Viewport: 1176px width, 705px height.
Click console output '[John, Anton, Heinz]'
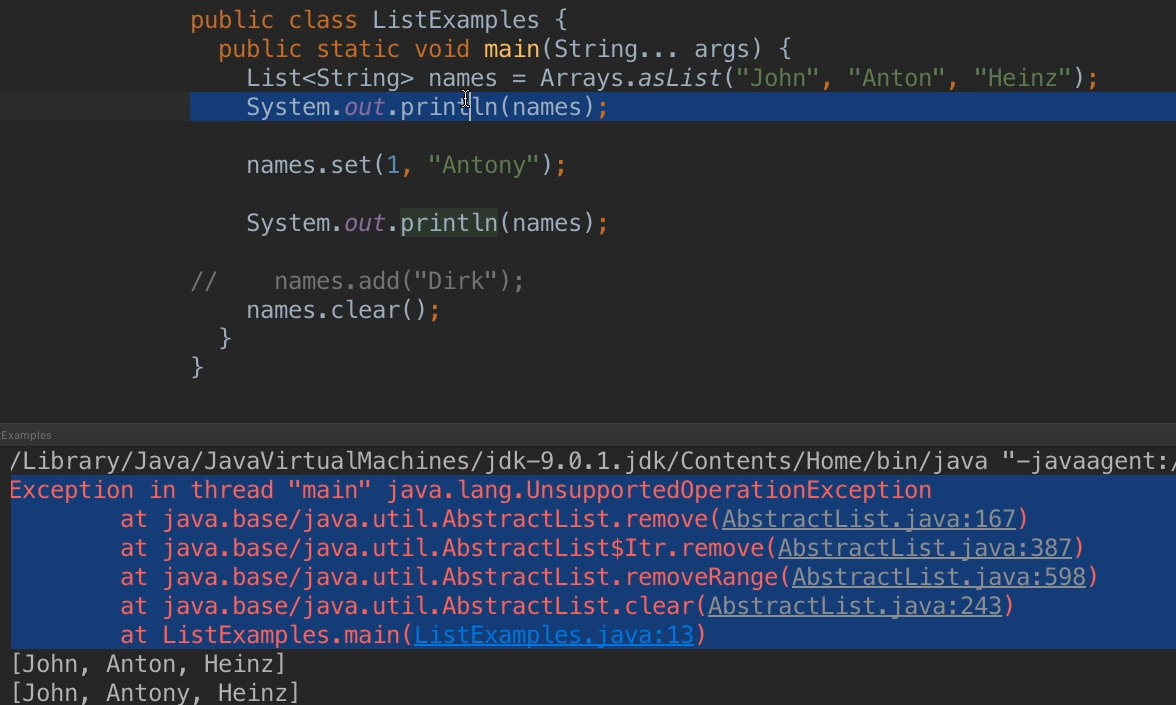(148, 664)
